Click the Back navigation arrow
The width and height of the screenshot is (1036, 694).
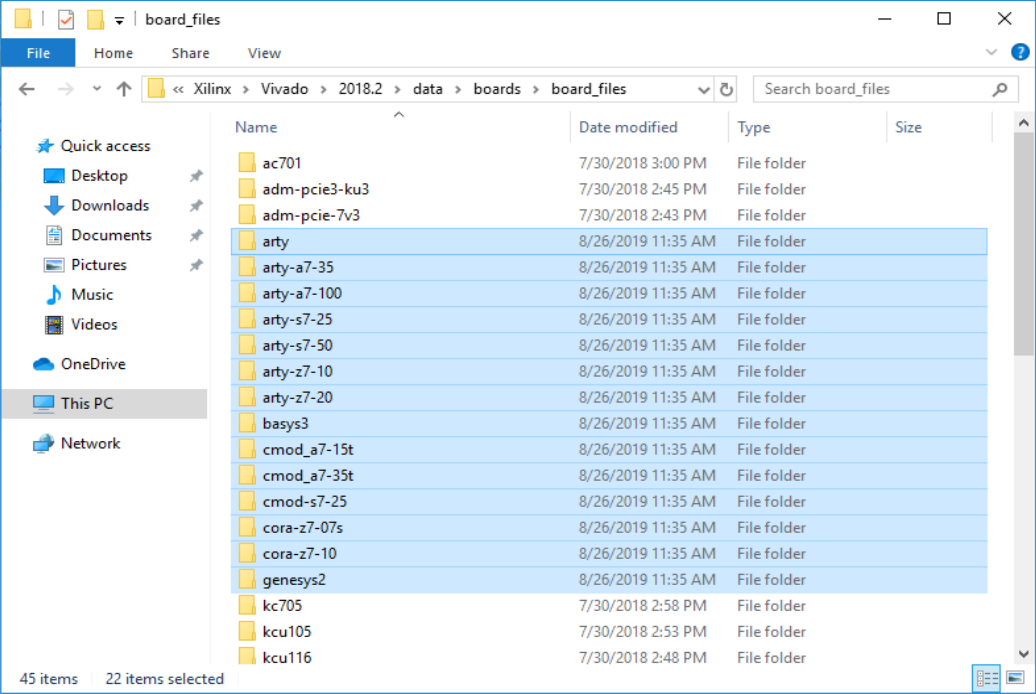tap(26, 89)
